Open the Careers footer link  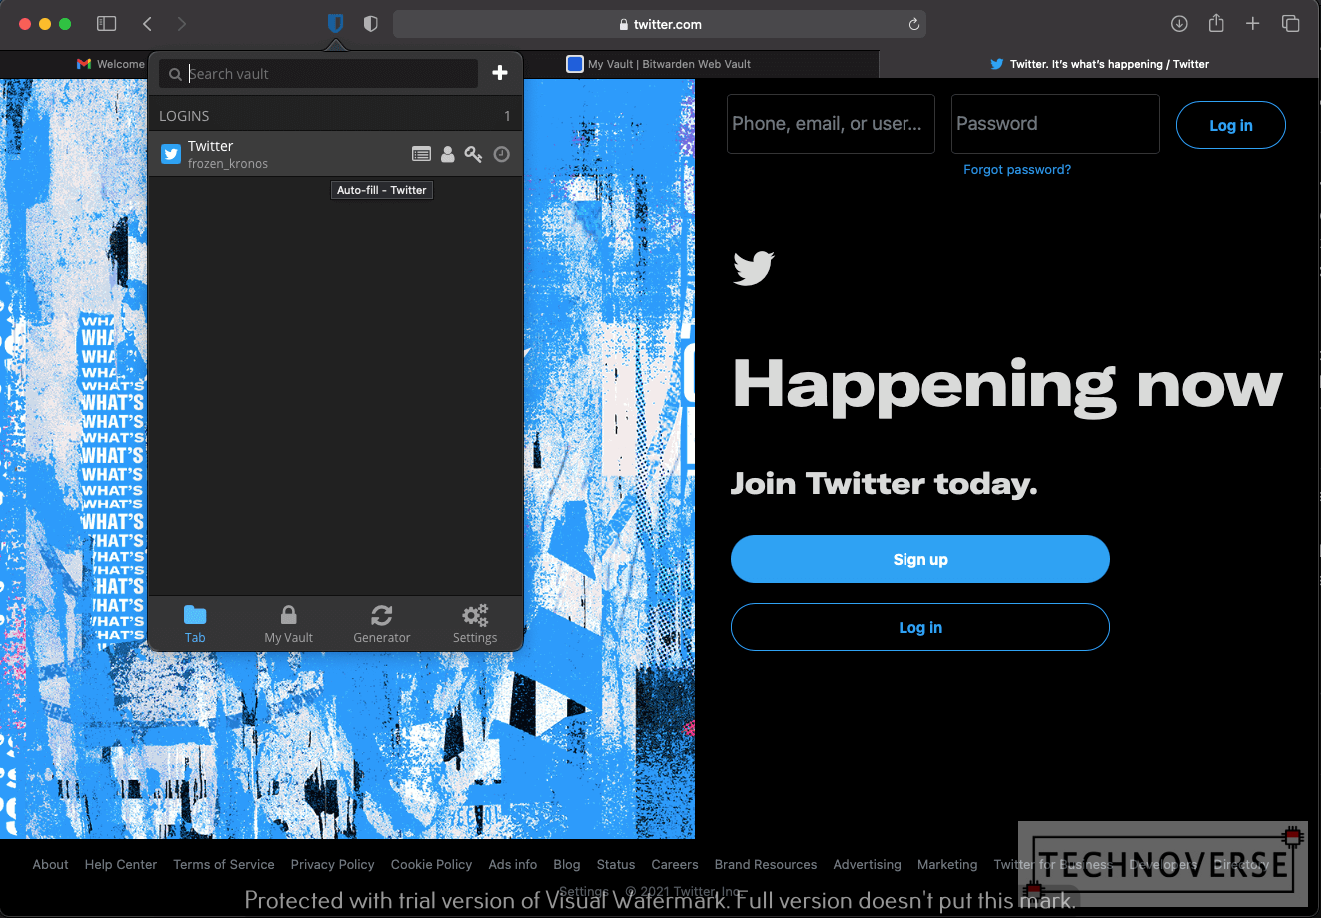(x=675, y=865)
